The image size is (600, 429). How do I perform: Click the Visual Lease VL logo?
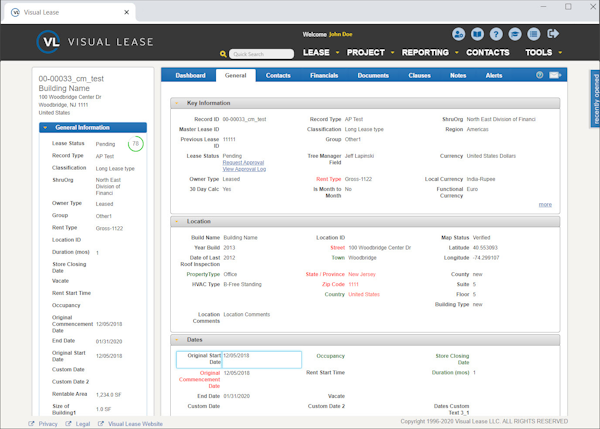[48, 42]
